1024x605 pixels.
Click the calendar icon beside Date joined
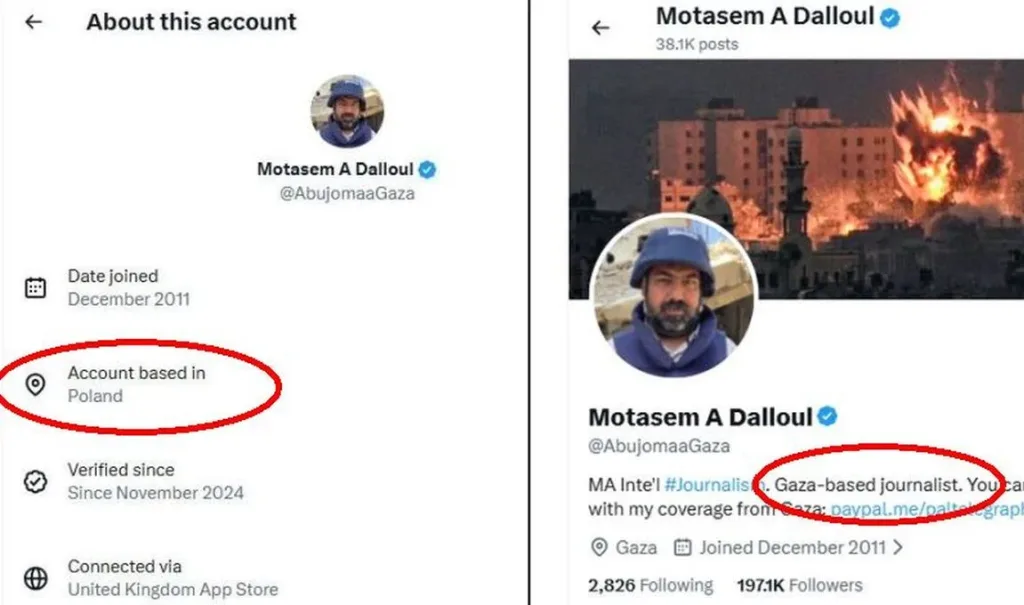point(36,287)
